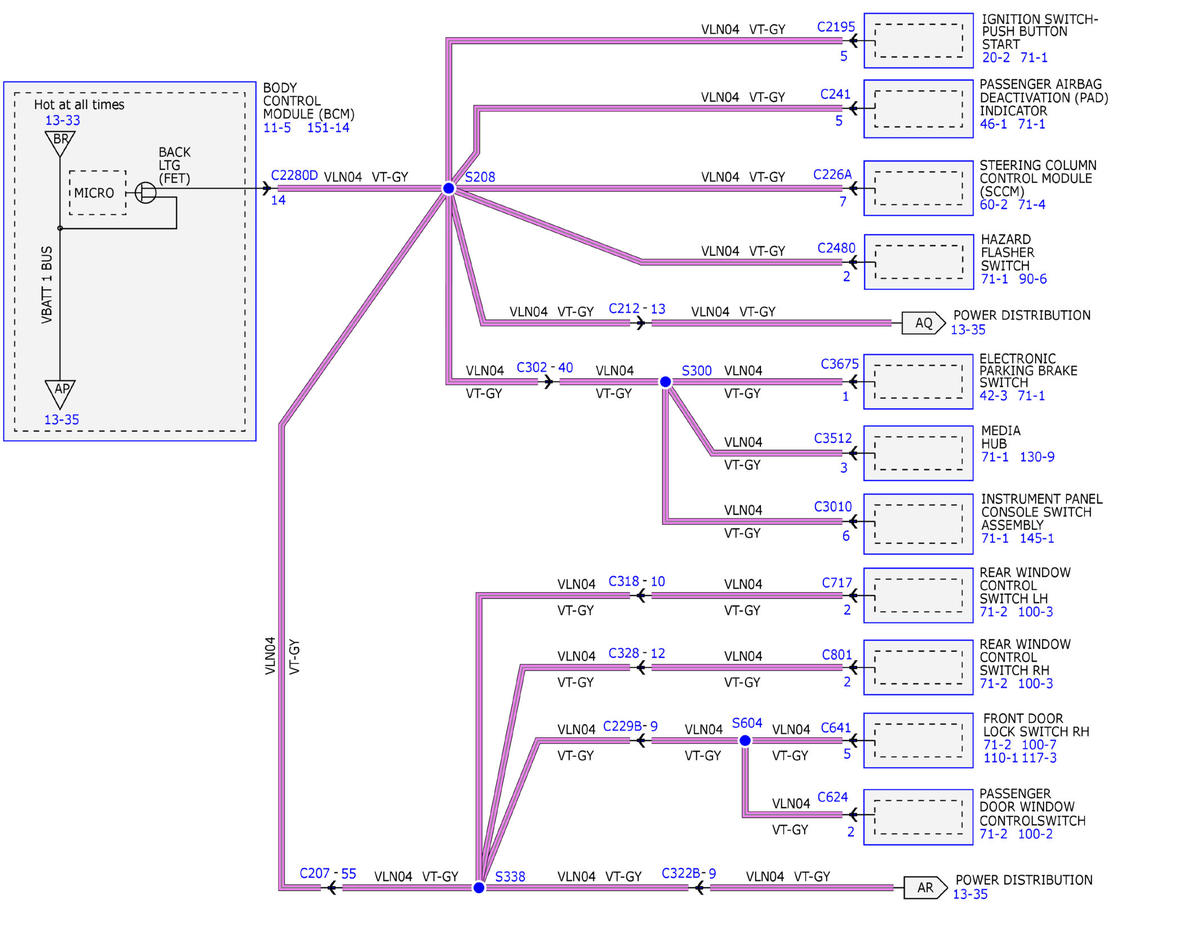Open the 11-5 reference for Body Control Module
1200x927 pixels.
(278, 127)
